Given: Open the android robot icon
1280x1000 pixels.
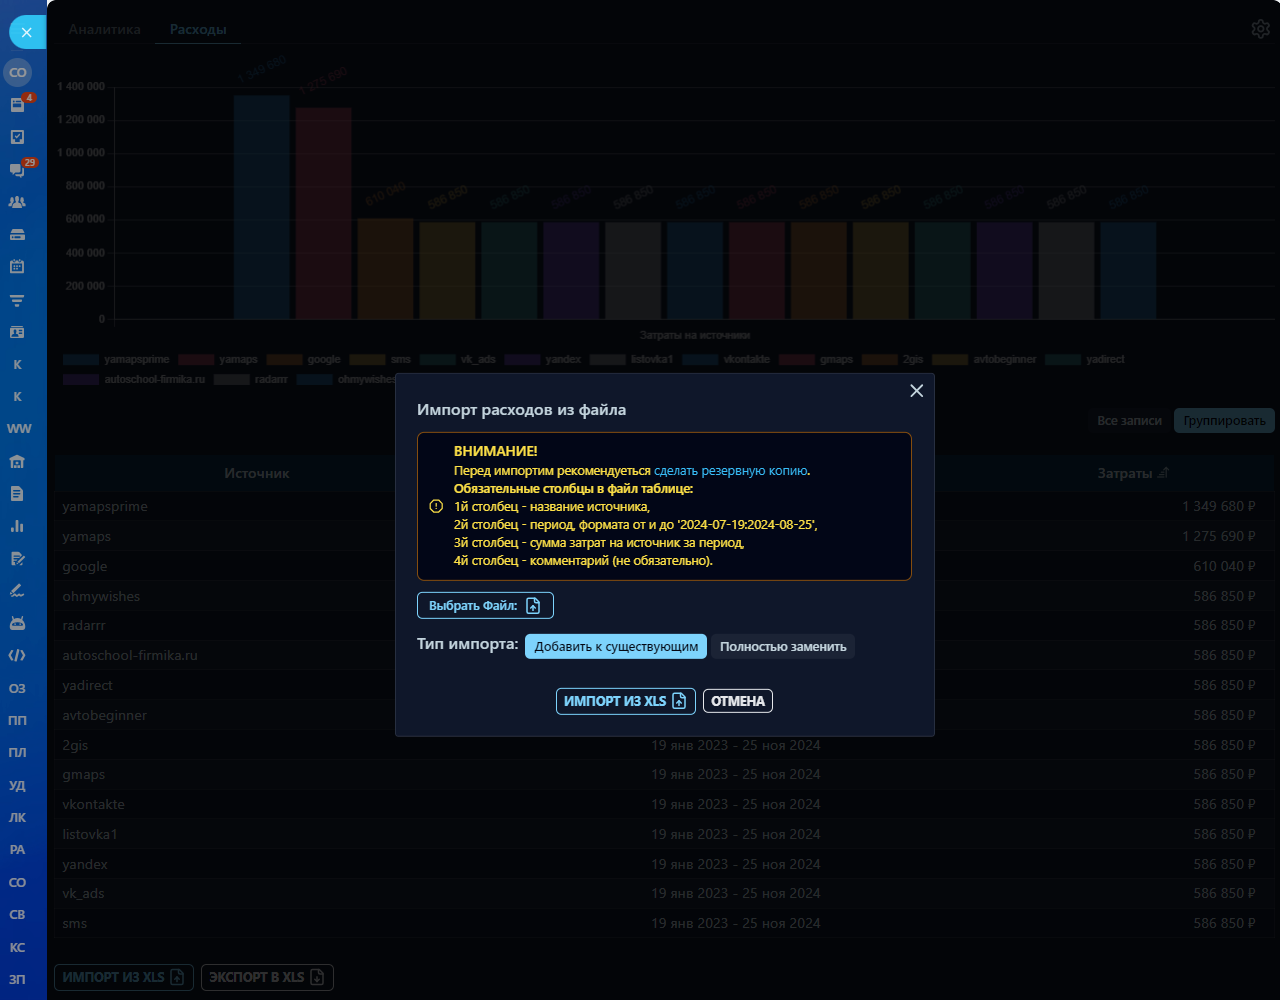Looking at the screenshot, I should pos(17,623).
